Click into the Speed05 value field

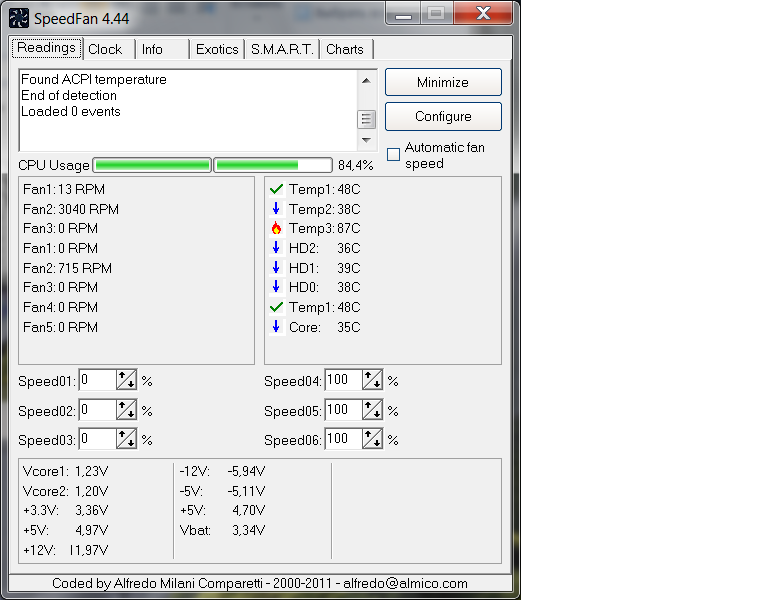[343, 410]
